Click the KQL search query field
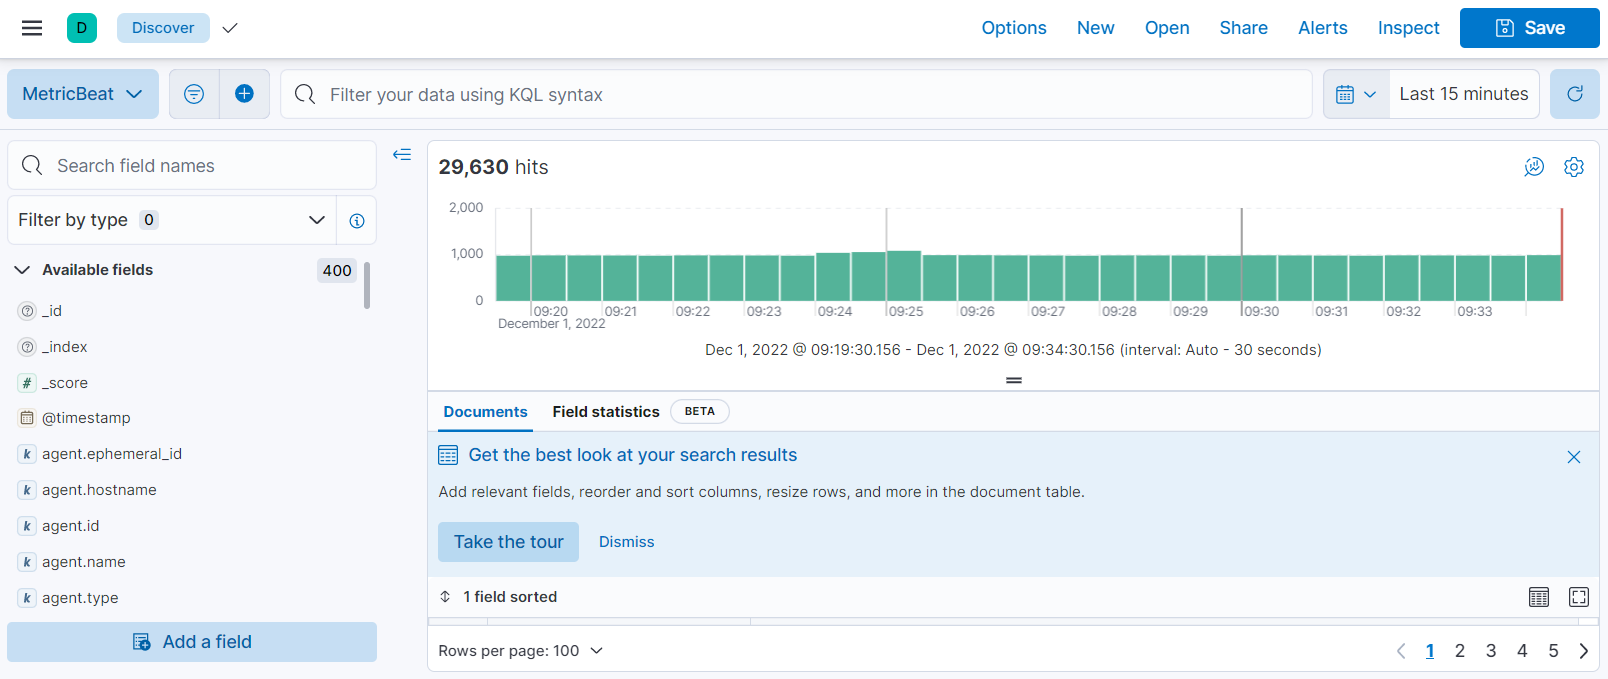 coord(800,94)
